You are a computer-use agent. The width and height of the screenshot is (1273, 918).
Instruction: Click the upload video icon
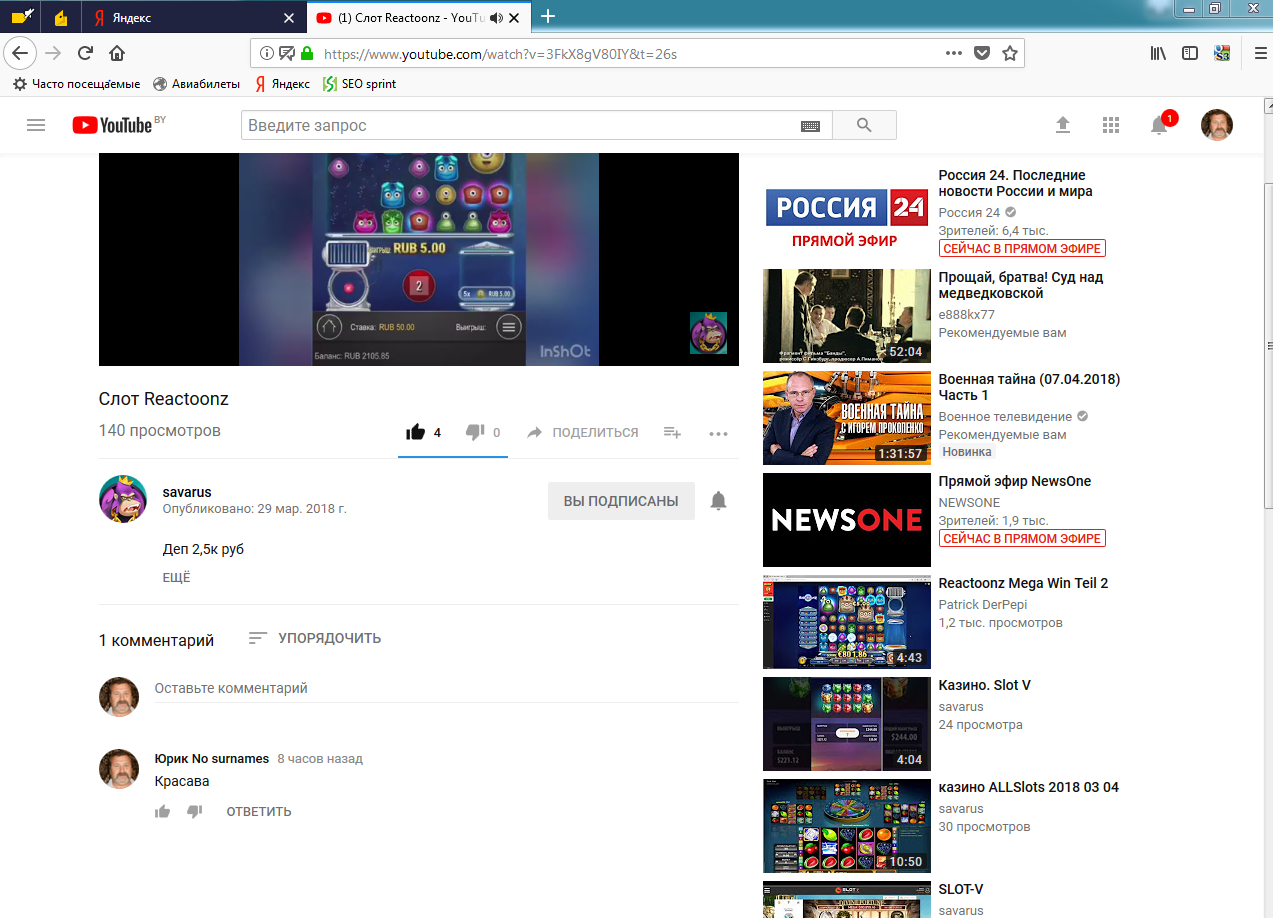pos(1062,125)
